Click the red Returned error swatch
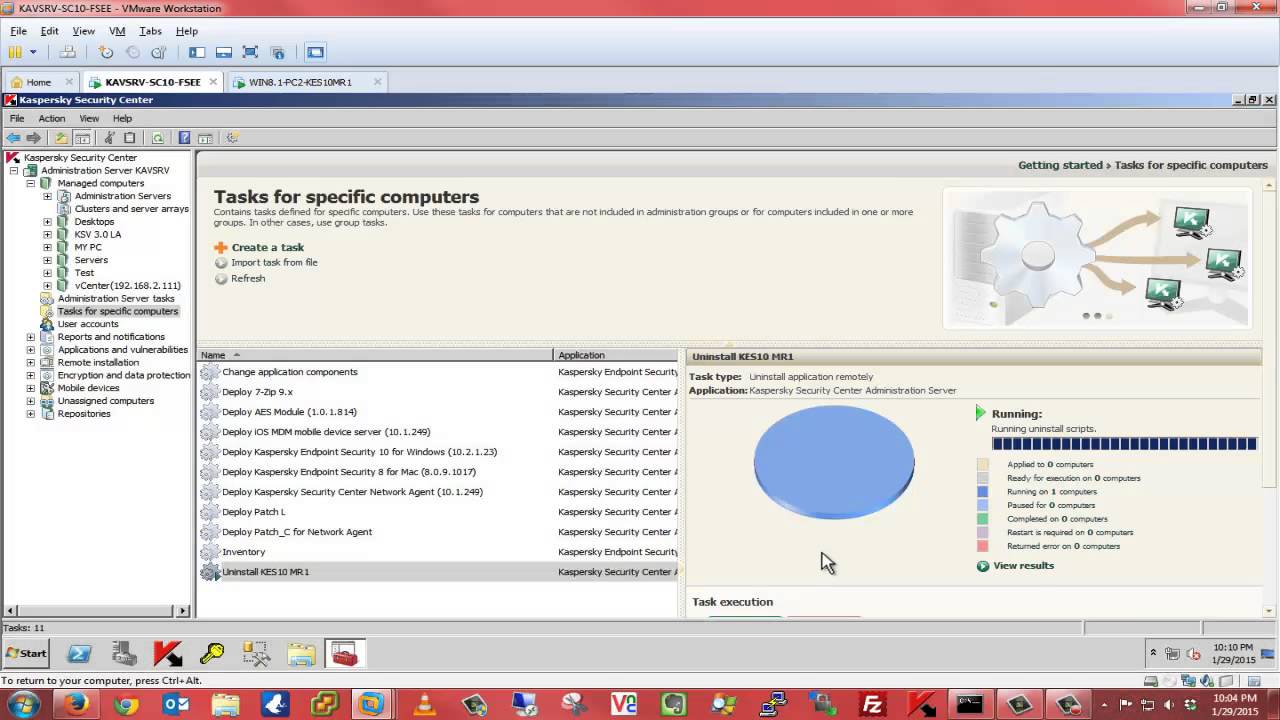This screenshot has height=720, width=1280. [983, 546]
